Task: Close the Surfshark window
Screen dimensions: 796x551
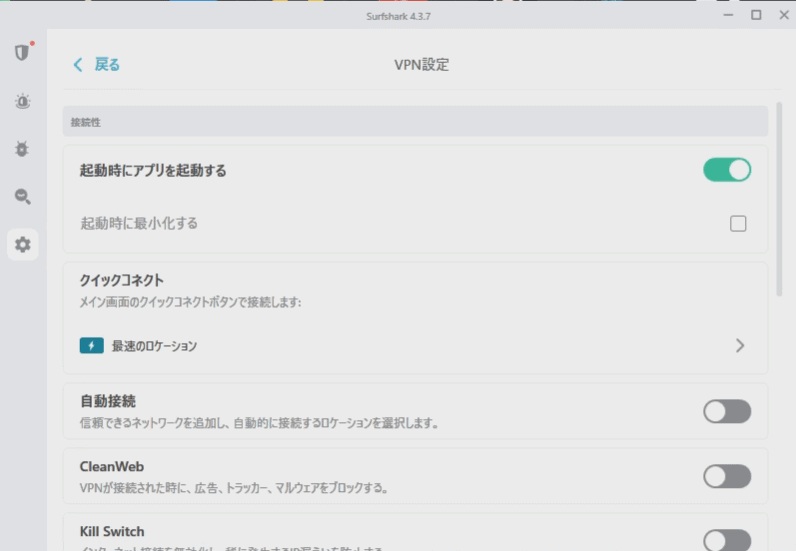Action: (x=784, y=15)
